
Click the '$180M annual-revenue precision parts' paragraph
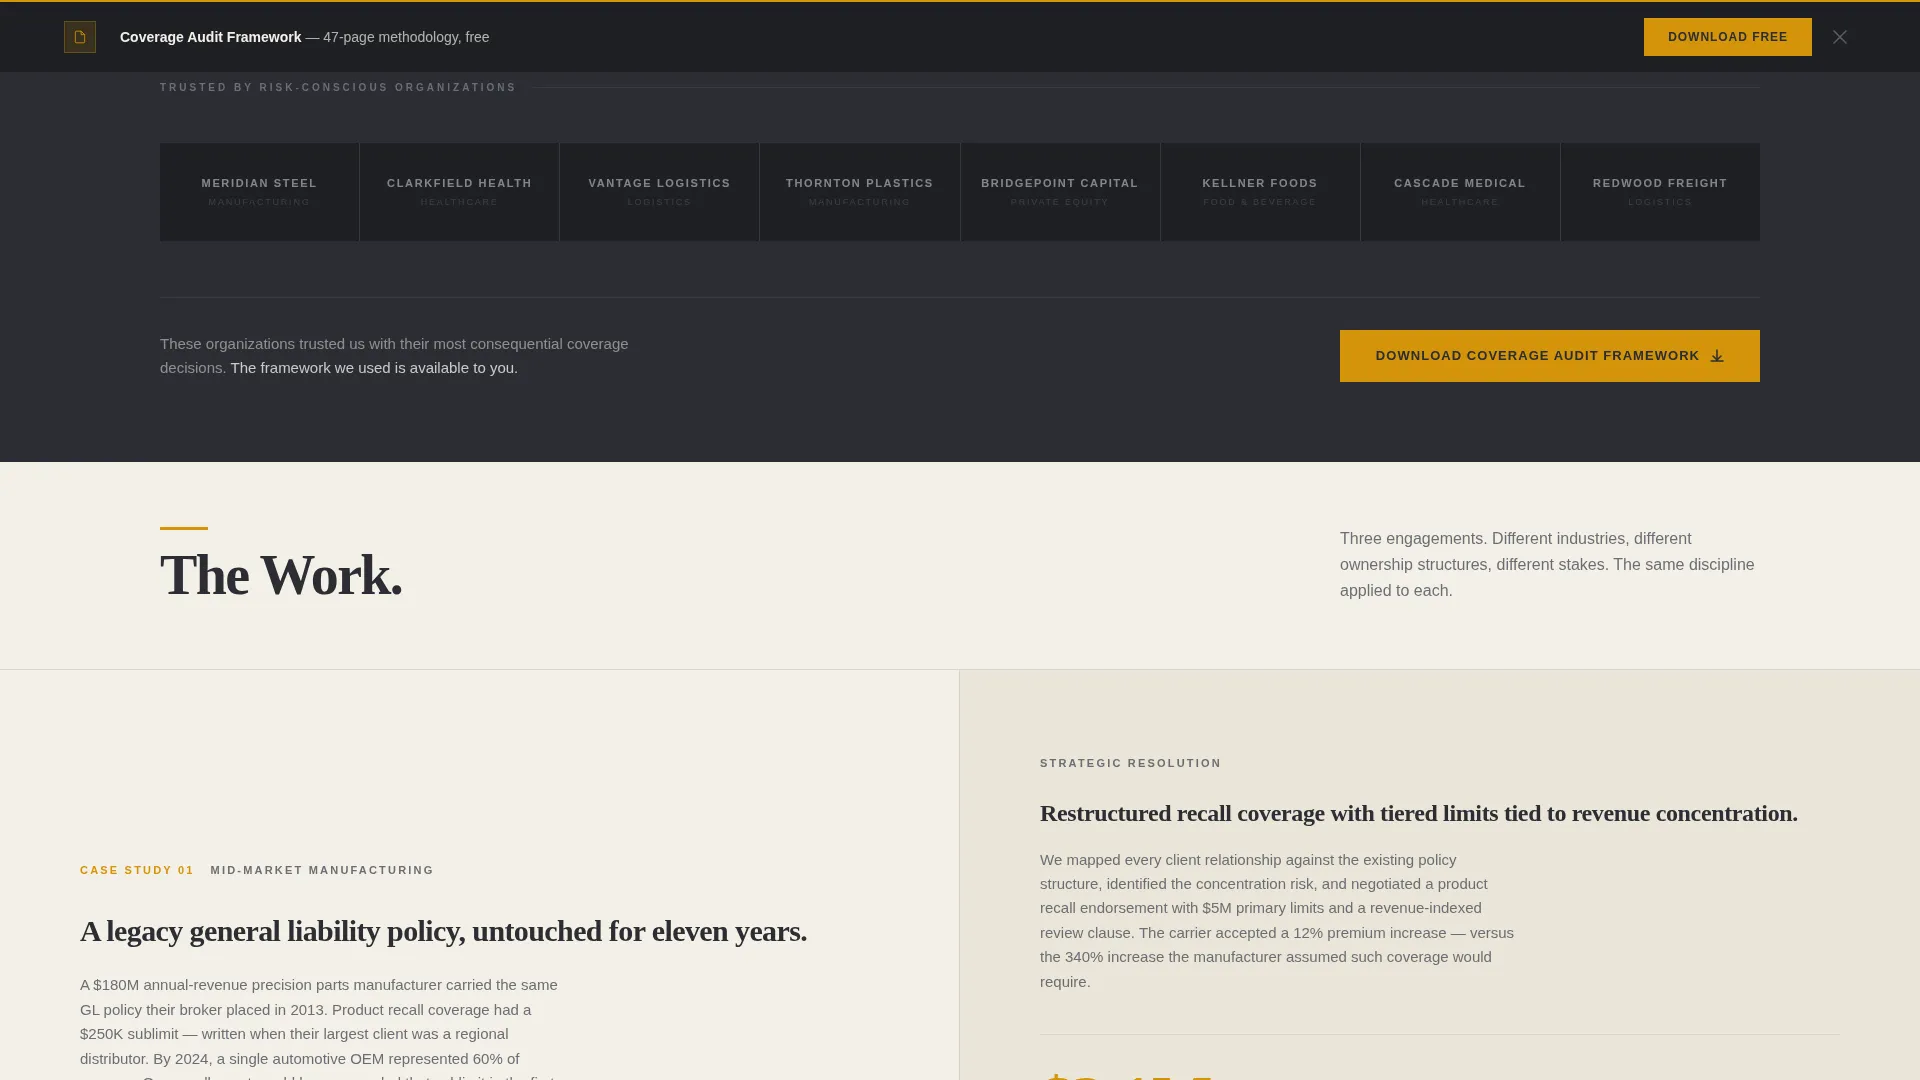coord(320,1030)
